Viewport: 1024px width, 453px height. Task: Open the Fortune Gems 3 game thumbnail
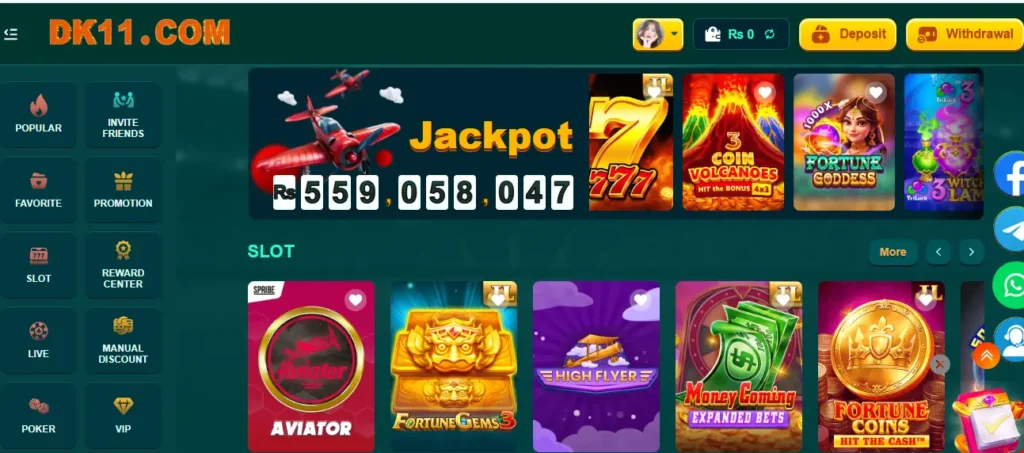click(453, 366)
